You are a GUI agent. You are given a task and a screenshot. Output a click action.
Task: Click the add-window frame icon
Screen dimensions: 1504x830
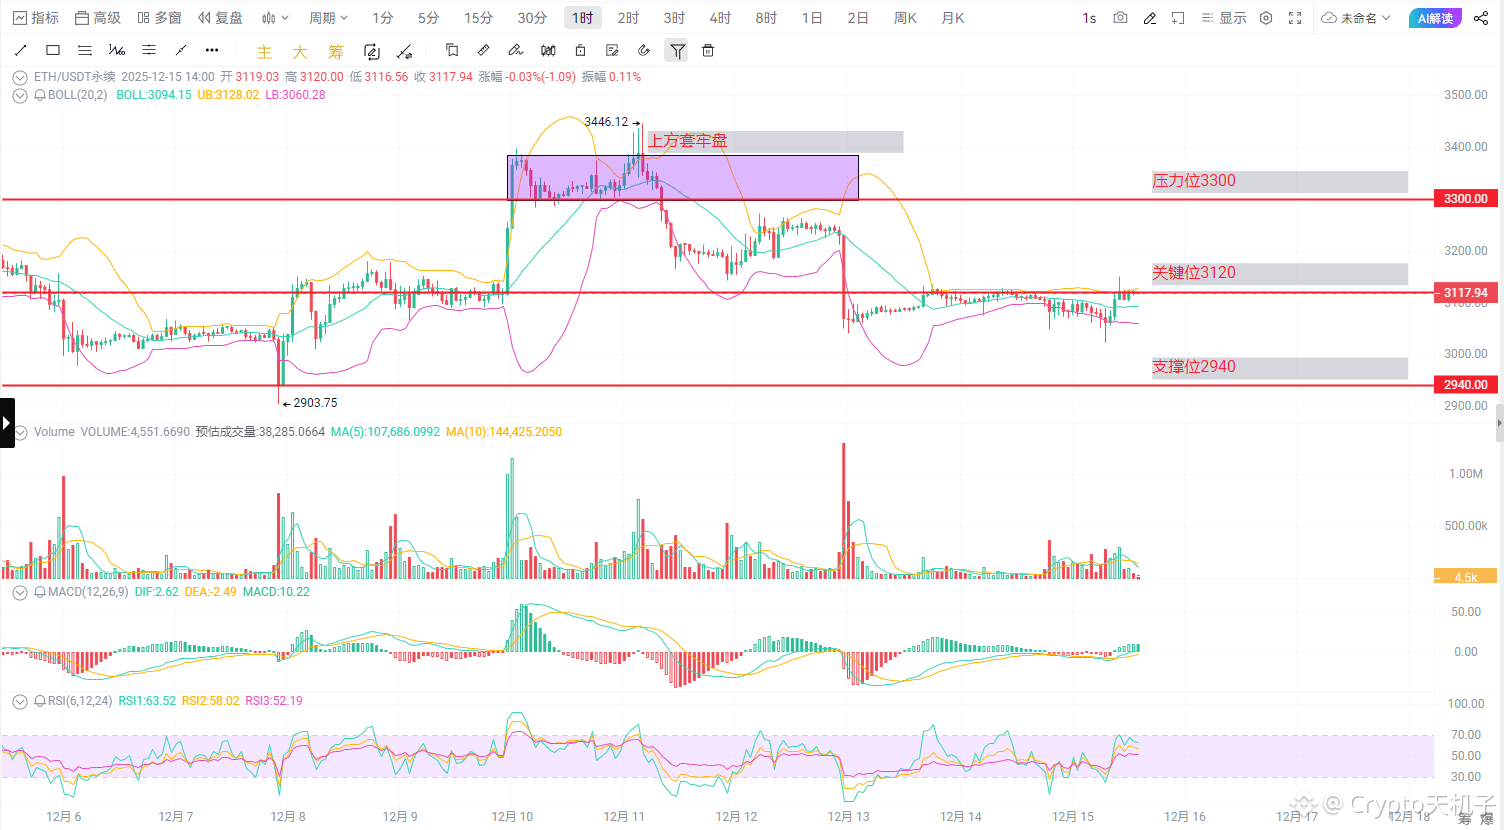1178,18
